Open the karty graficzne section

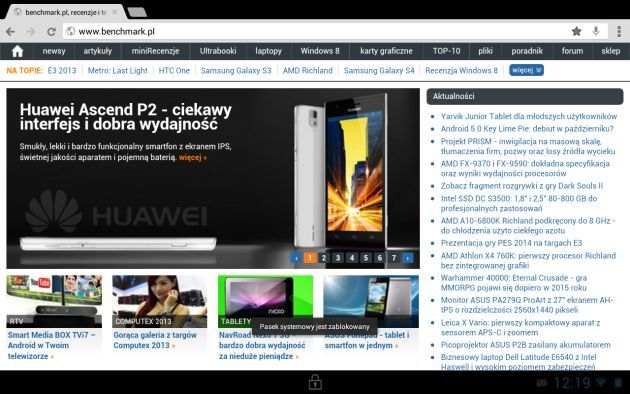point(386,51)
